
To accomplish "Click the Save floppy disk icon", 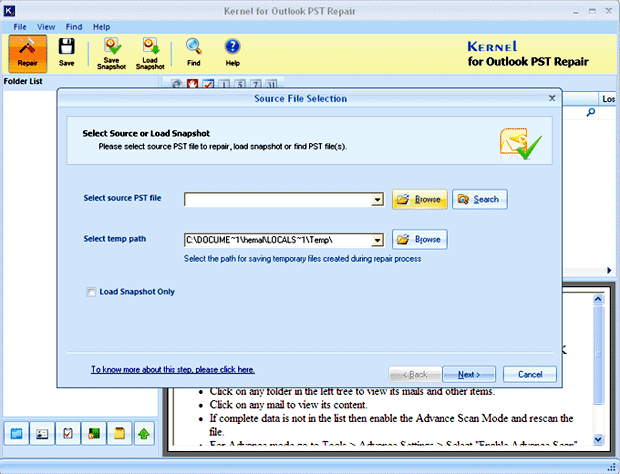I will pos(66,46).
